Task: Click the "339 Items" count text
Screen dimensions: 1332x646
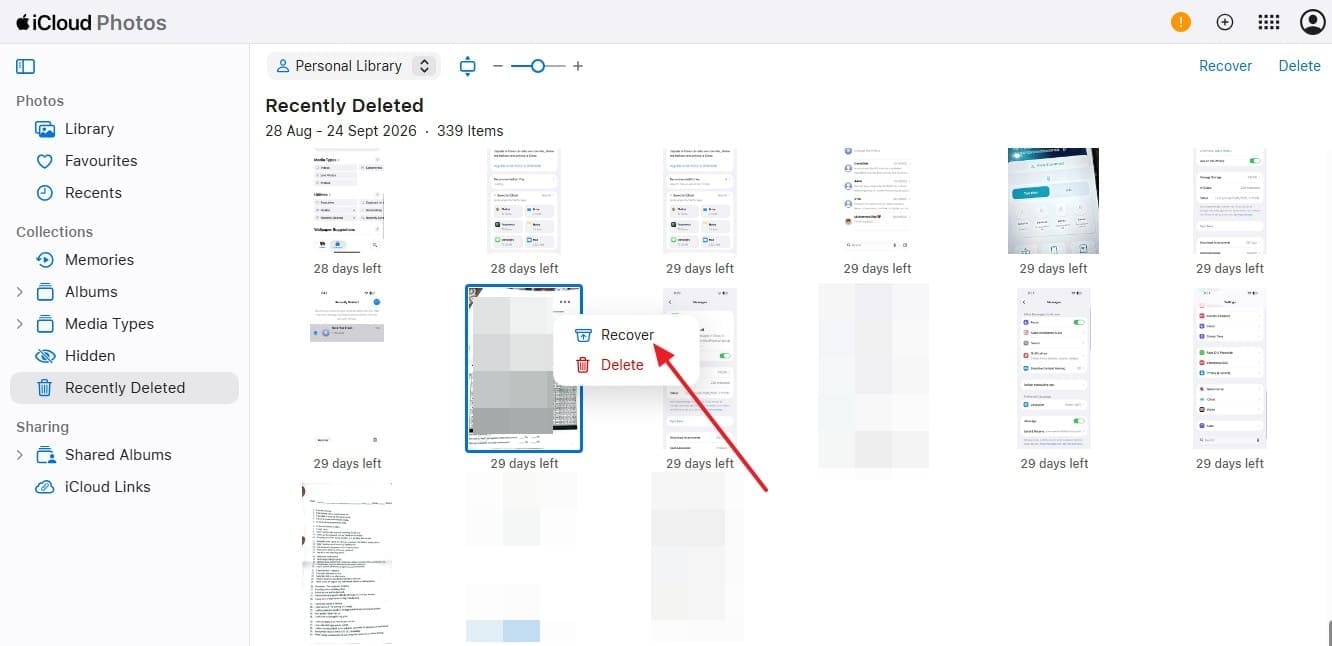Action: tap(470, 131)
